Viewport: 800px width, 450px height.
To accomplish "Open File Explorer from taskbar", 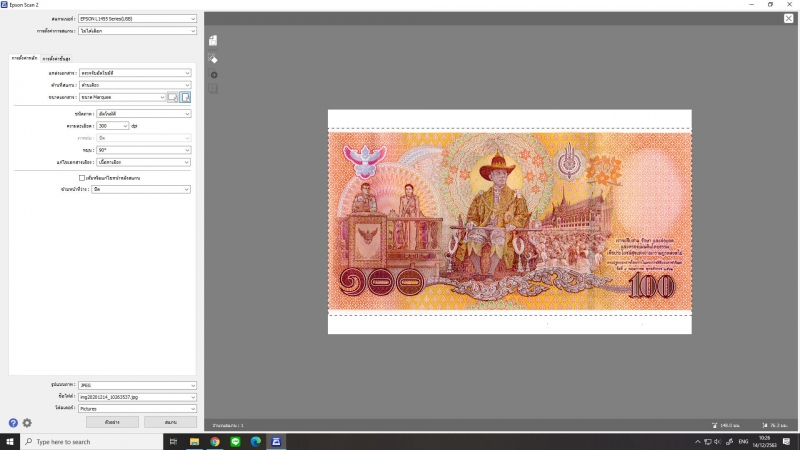I will click(x=194, y=441).
